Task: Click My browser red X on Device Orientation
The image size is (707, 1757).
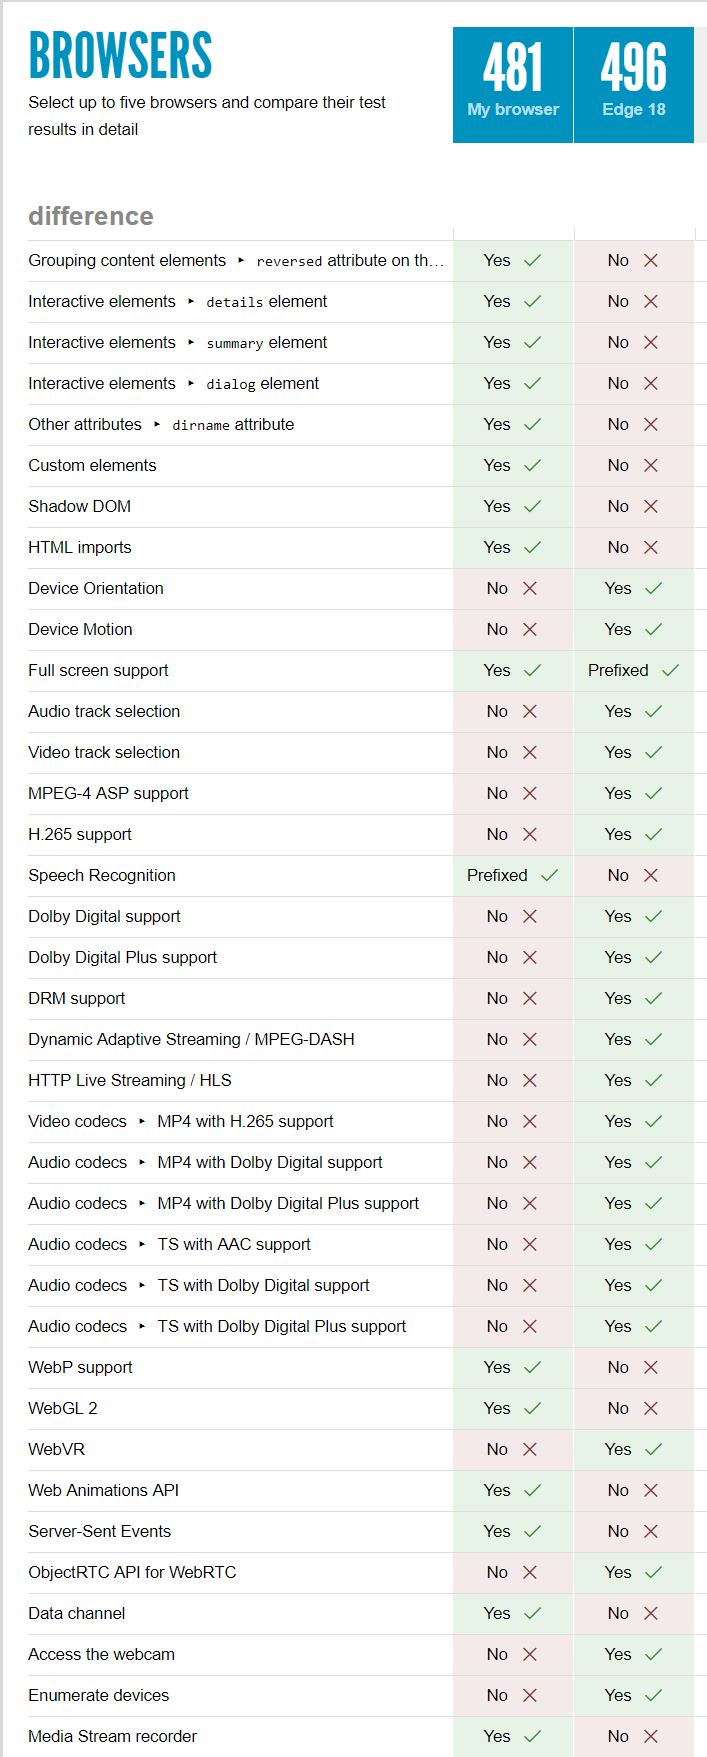Action: [530, 589]
